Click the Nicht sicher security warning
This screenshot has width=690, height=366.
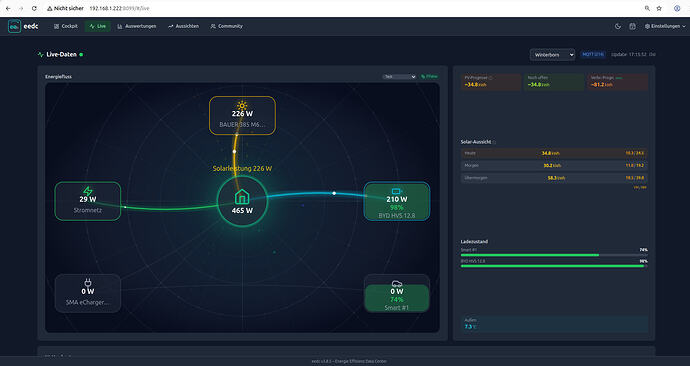[65, 8]
